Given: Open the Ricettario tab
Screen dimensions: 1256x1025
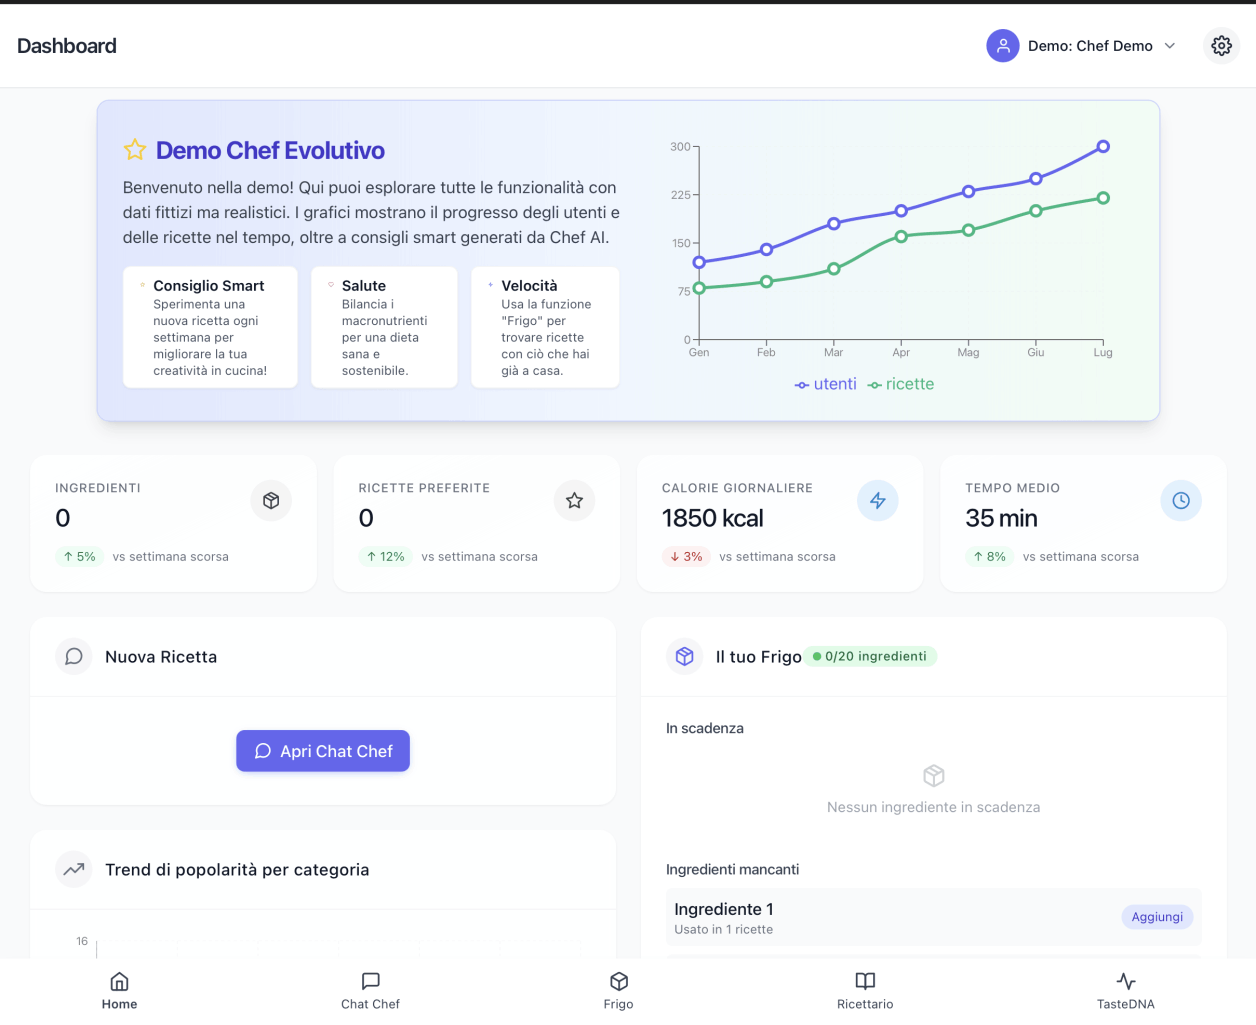Looking at the screenshot, I should tap(865, 991).
